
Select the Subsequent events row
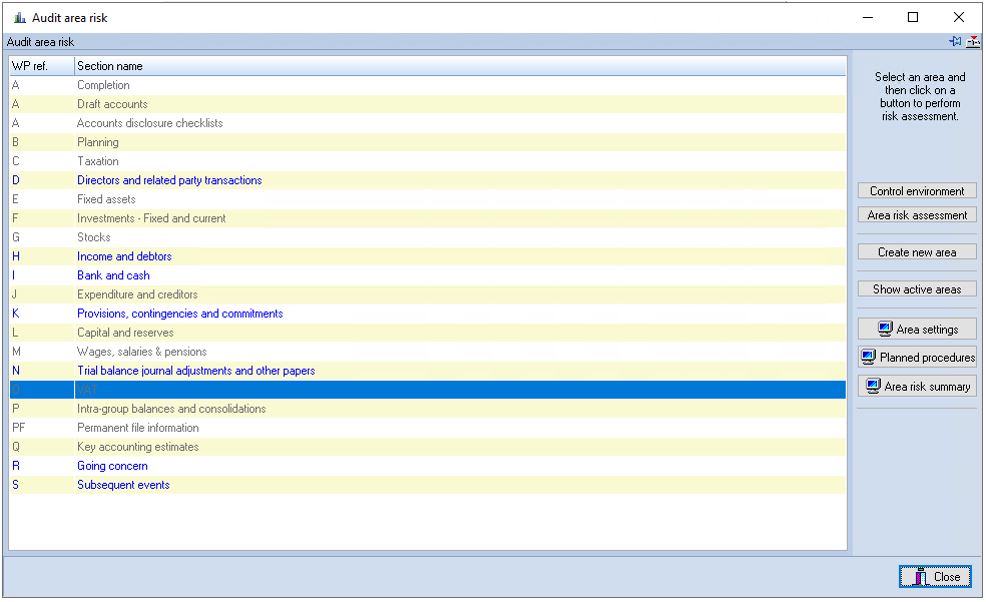tap(428, 485)
